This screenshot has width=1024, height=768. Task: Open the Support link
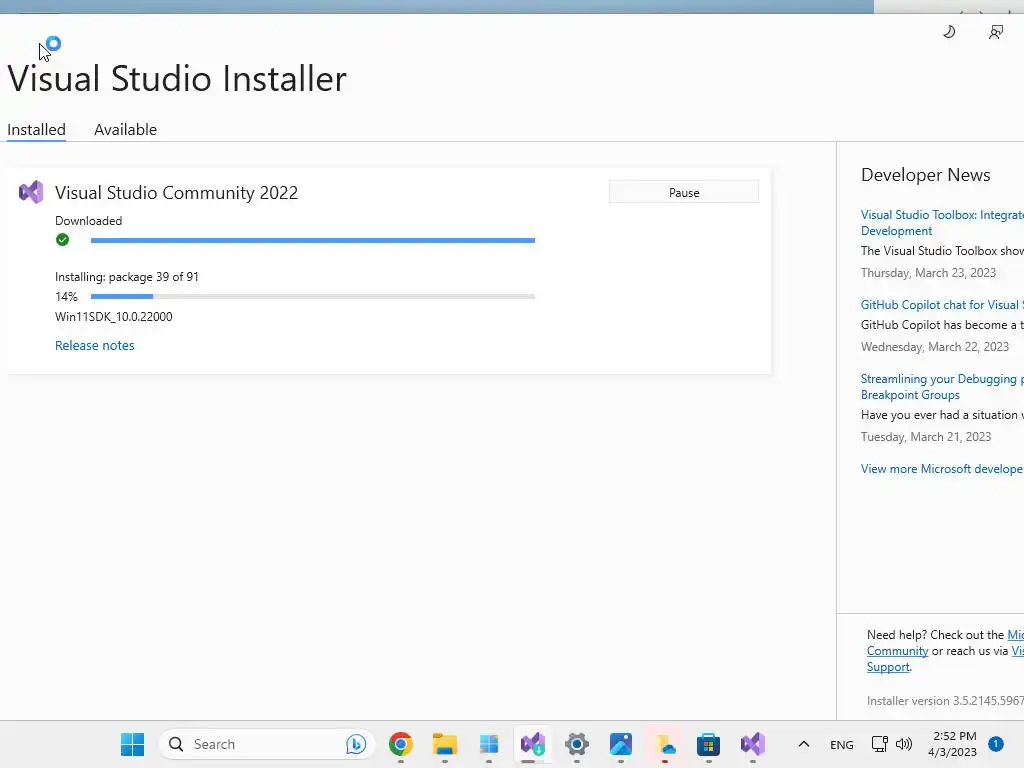tap(888, 667)
